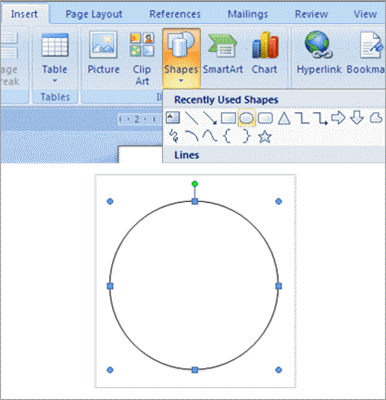Click the bottom-right corner sizing handle
The image size is (386, 400).
pyautogui.click(x=279, y=370)
